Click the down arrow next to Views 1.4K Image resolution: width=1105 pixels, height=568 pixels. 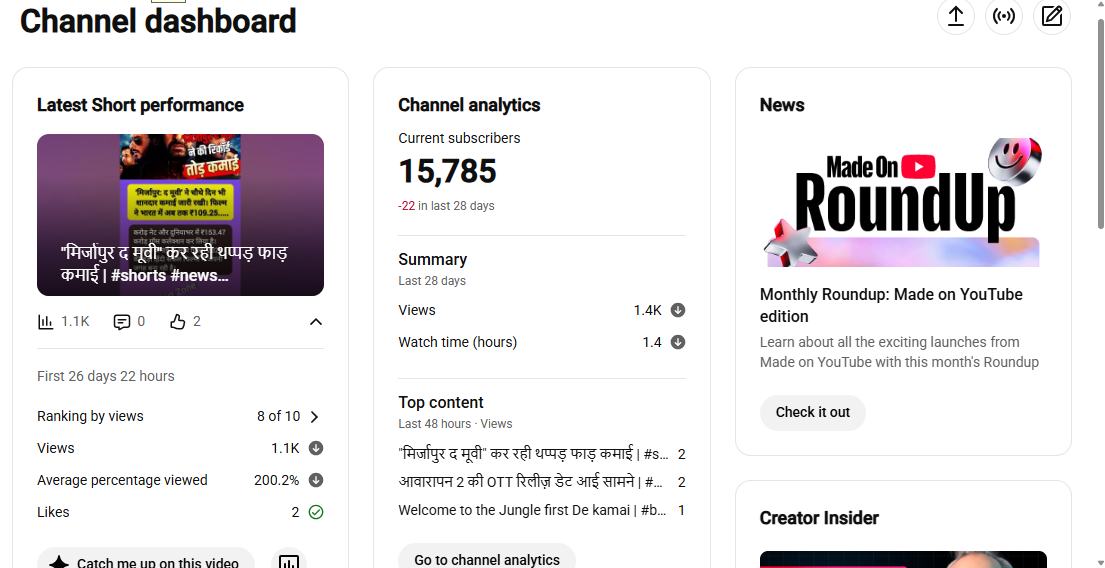[x=678, y=310]
